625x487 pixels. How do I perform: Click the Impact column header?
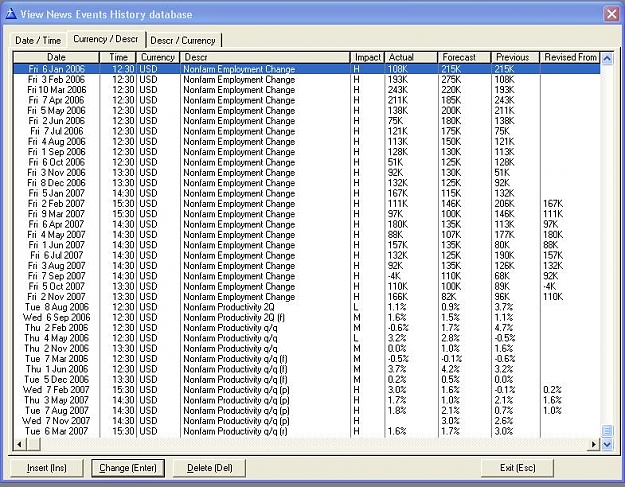[x=368, y=57]
